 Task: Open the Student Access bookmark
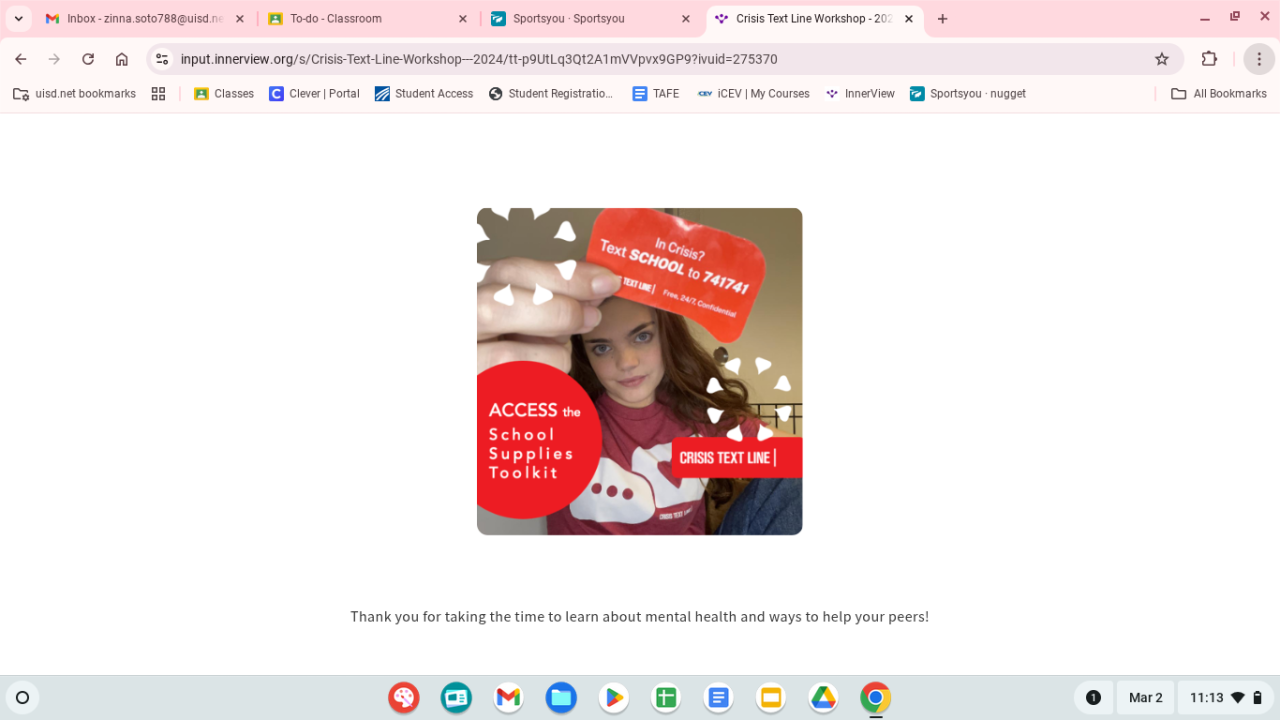pos(424,94)
